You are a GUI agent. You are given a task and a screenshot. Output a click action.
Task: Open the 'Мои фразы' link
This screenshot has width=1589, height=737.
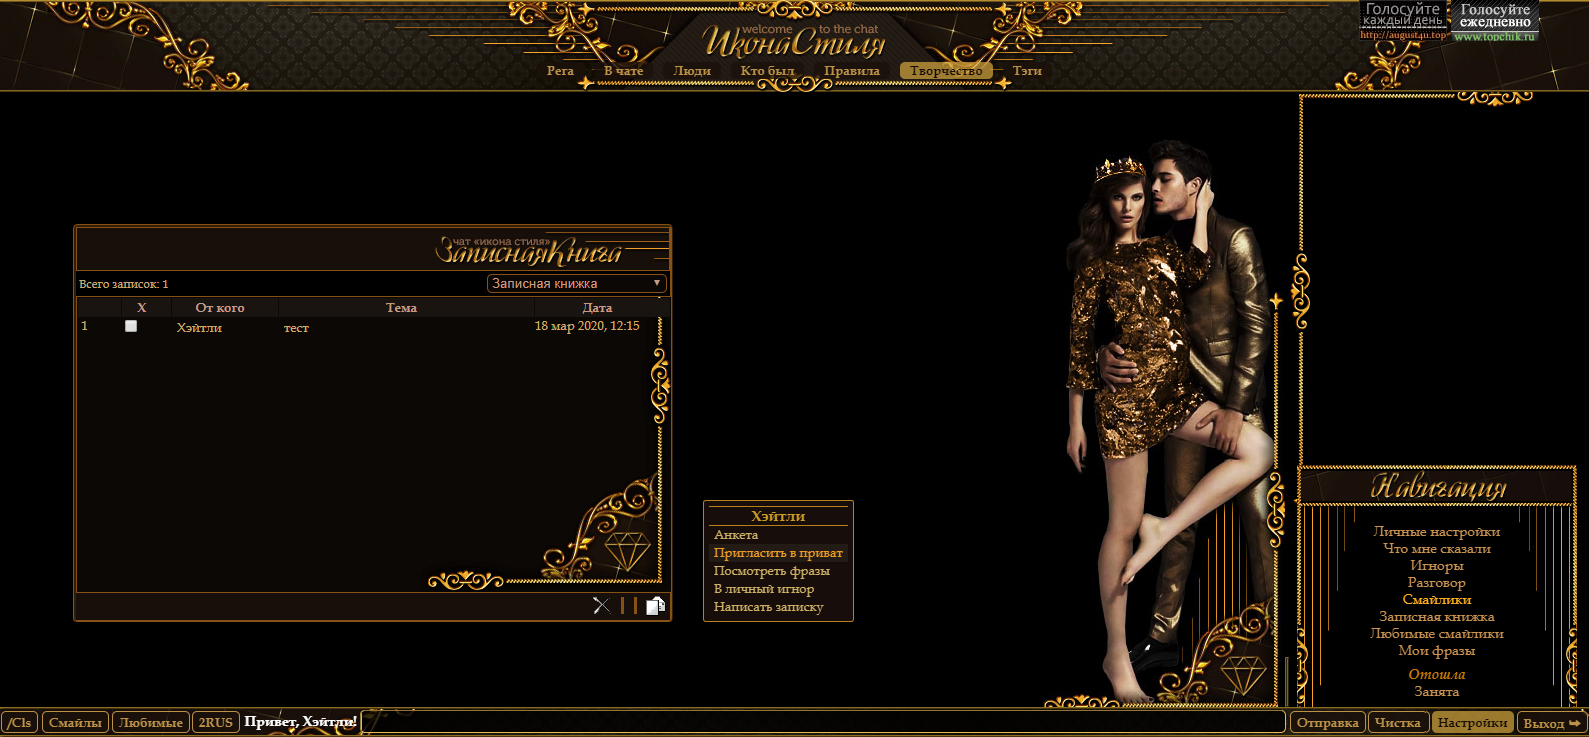click(x=1437, y=650)
